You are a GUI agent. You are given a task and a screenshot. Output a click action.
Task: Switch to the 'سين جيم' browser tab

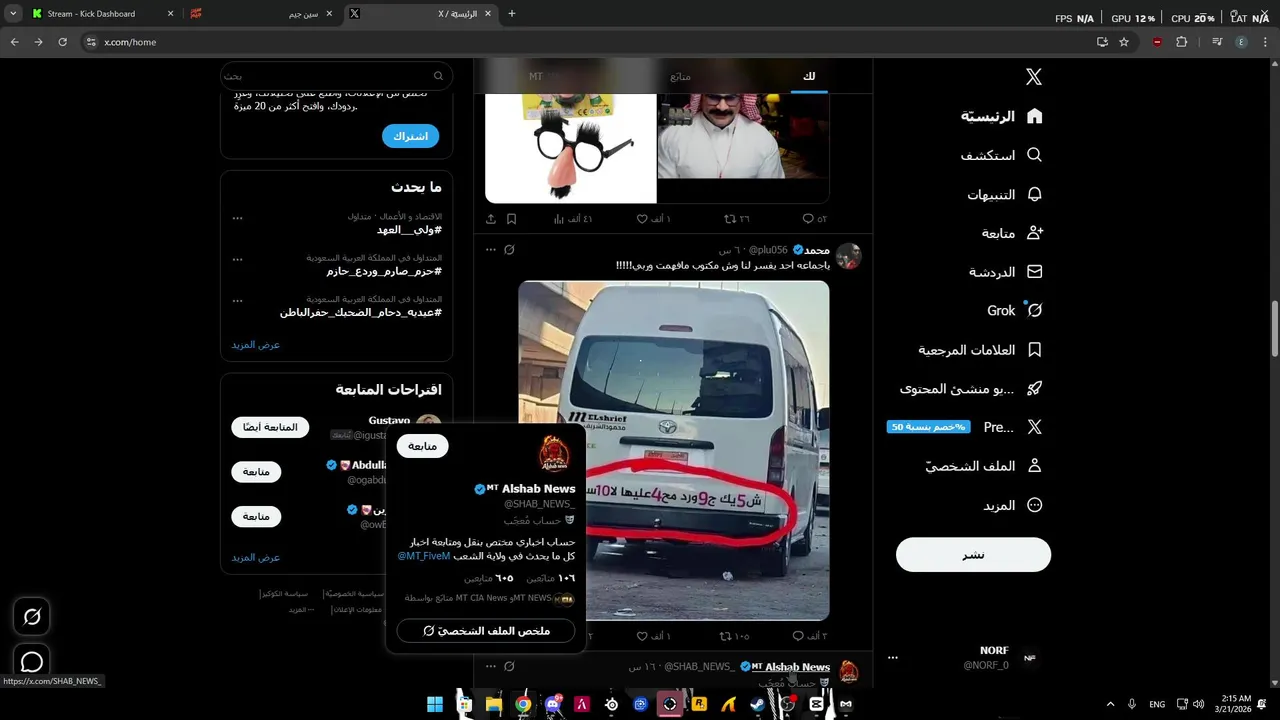(x=262, y=14)
